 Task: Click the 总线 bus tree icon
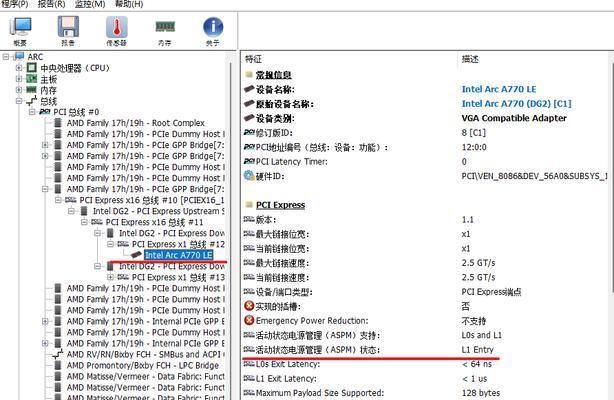[32, 101]
